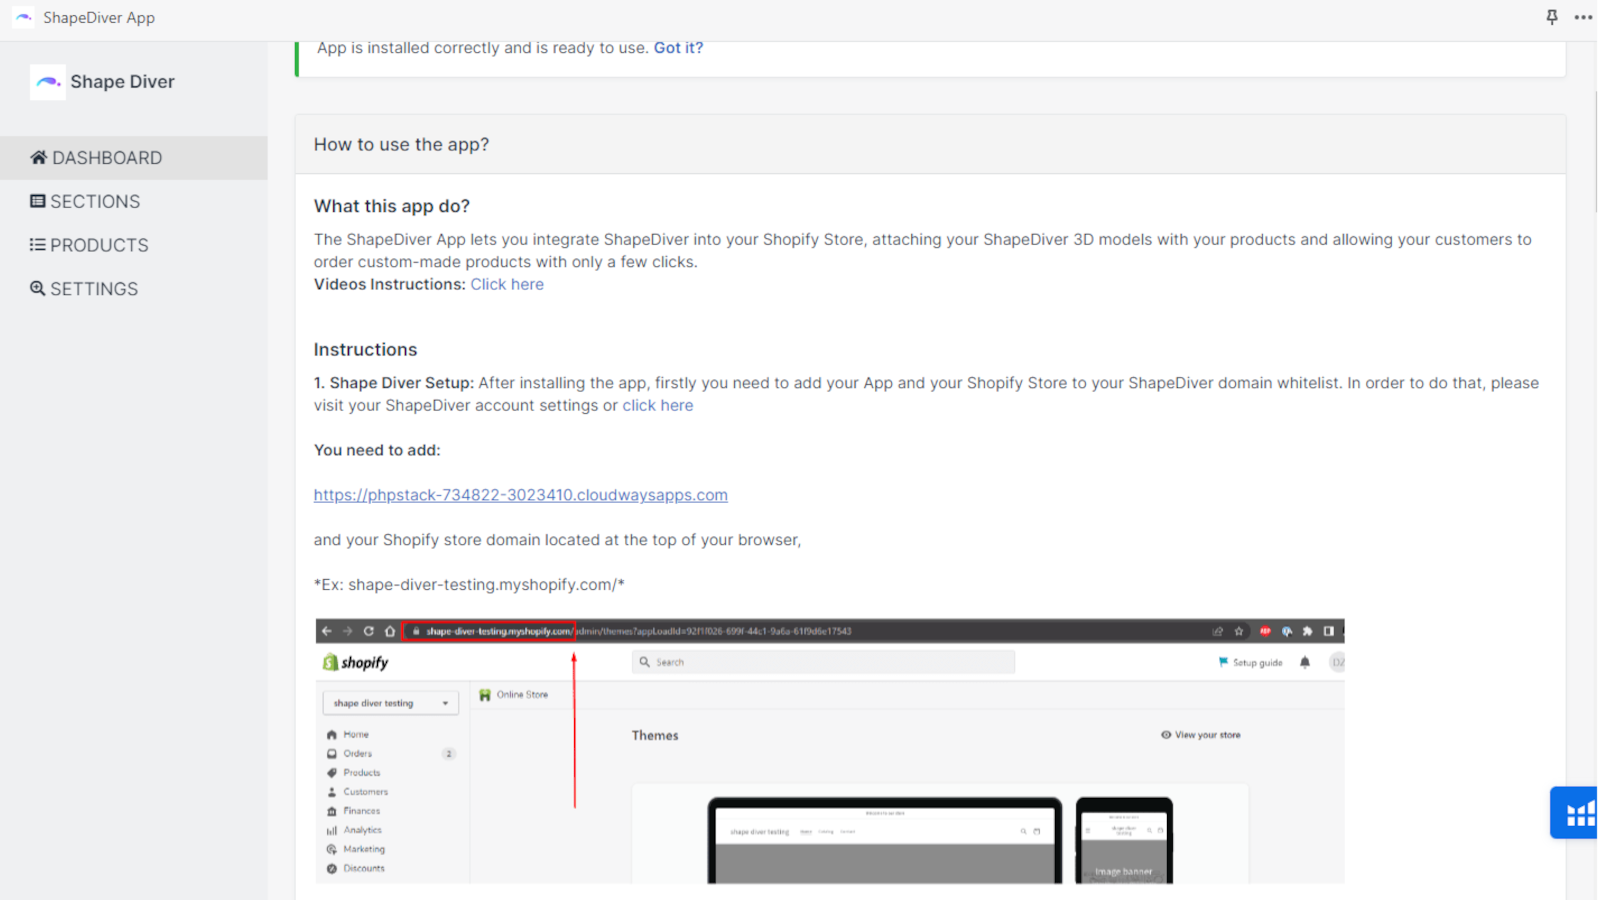The width and height of the screenshot is (1600, 900).
Task: Open Settings in the sidebar
Action: pos(134,289)
